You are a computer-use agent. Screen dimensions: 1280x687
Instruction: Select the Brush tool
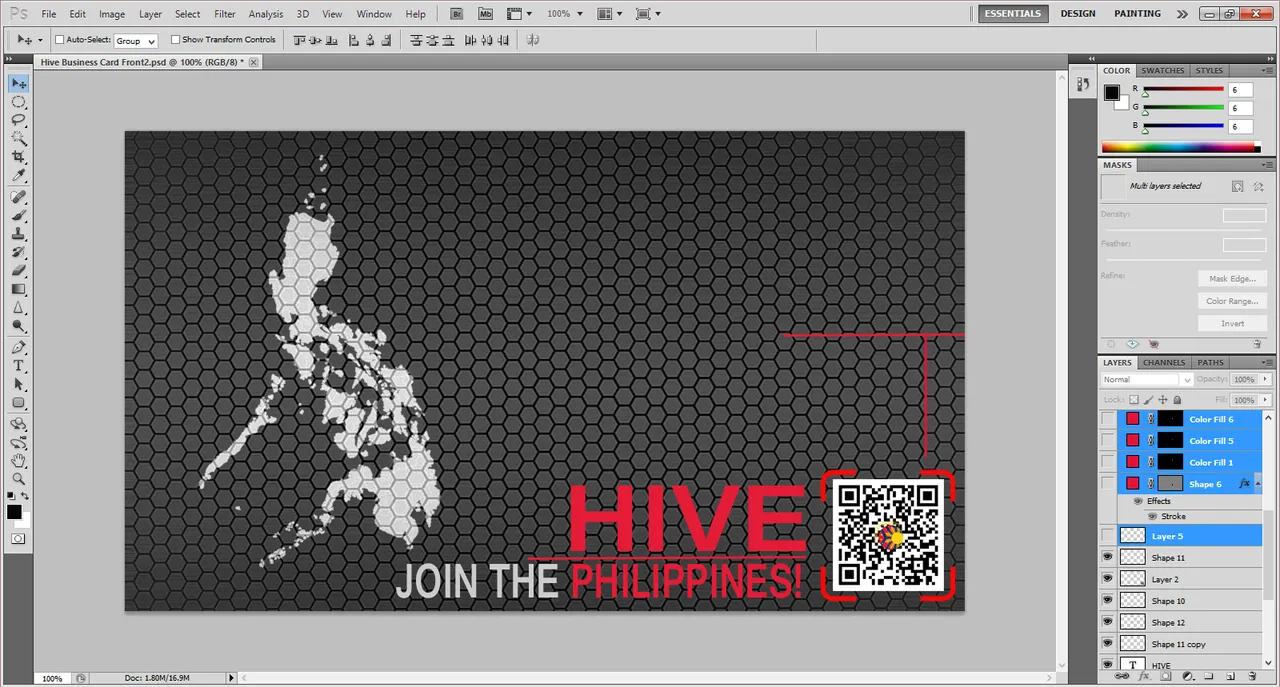pyautogui.click(x=18, y=216)
